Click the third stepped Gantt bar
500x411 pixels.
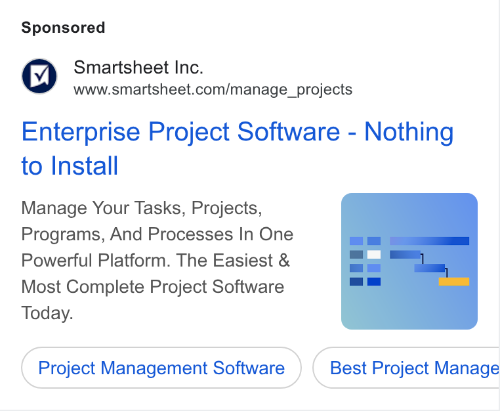[430, 268]
